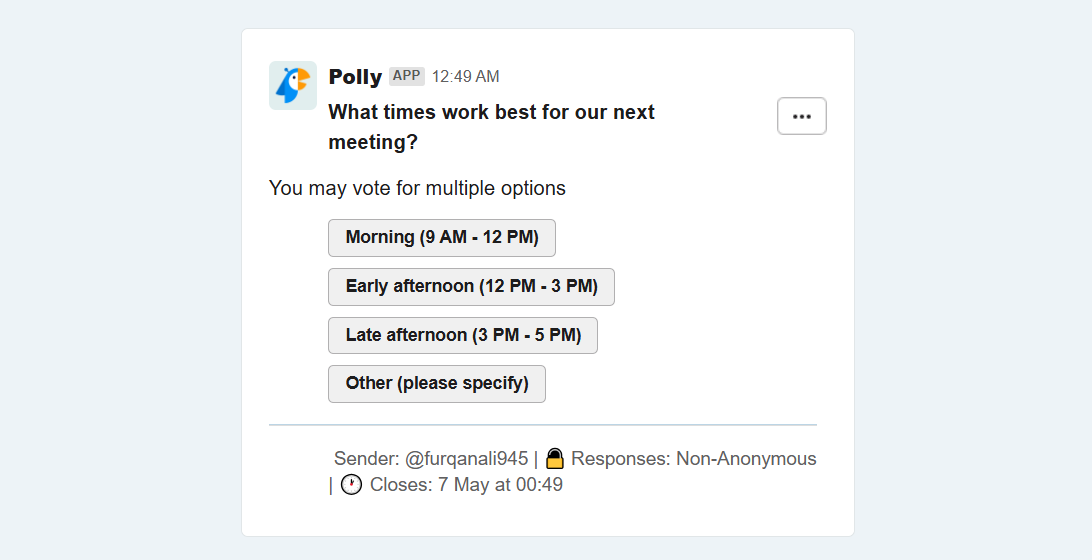Click the padlock icon beside Responses
The width and height of the screenshot is (1092, 560).
coord(554,458)
